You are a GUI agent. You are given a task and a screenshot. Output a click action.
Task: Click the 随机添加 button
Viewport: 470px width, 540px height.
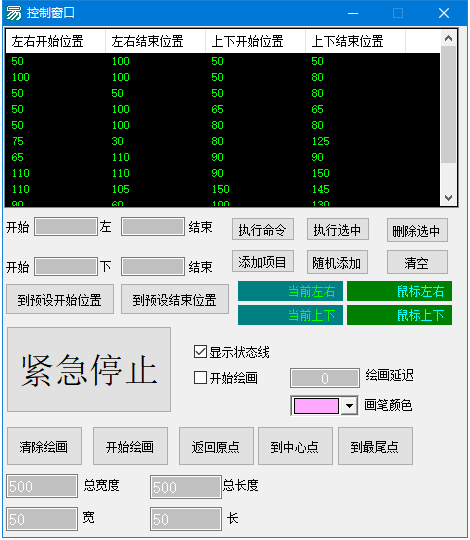(x=337, y=262)
